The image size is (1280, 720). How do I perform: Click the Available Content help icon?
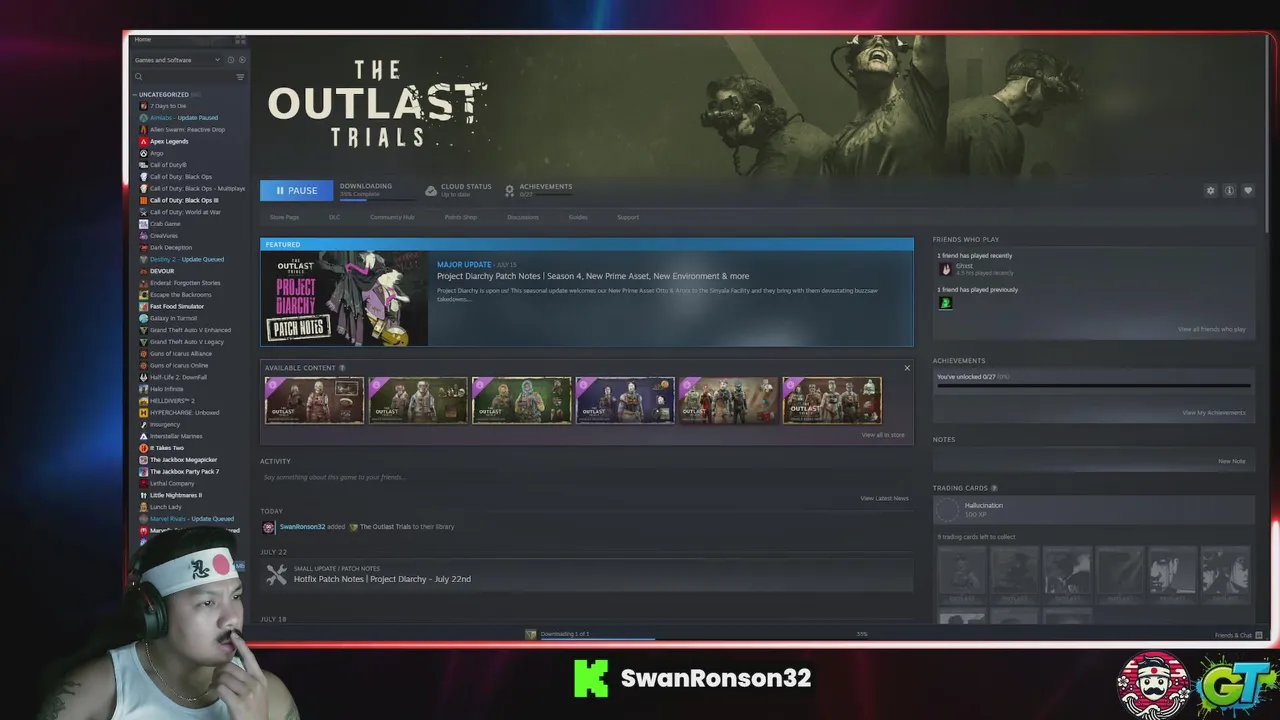click(342, 368)
